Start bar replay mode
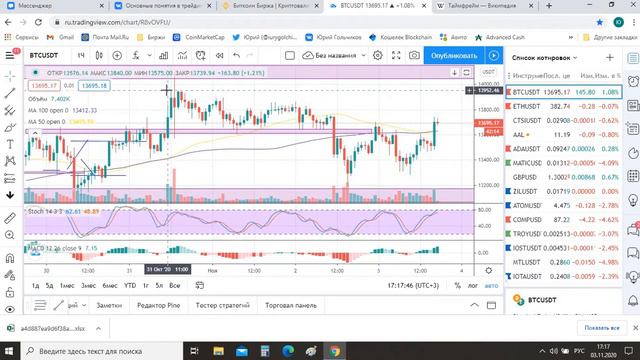This screenshot has width=640, height=360. [219, 55]
